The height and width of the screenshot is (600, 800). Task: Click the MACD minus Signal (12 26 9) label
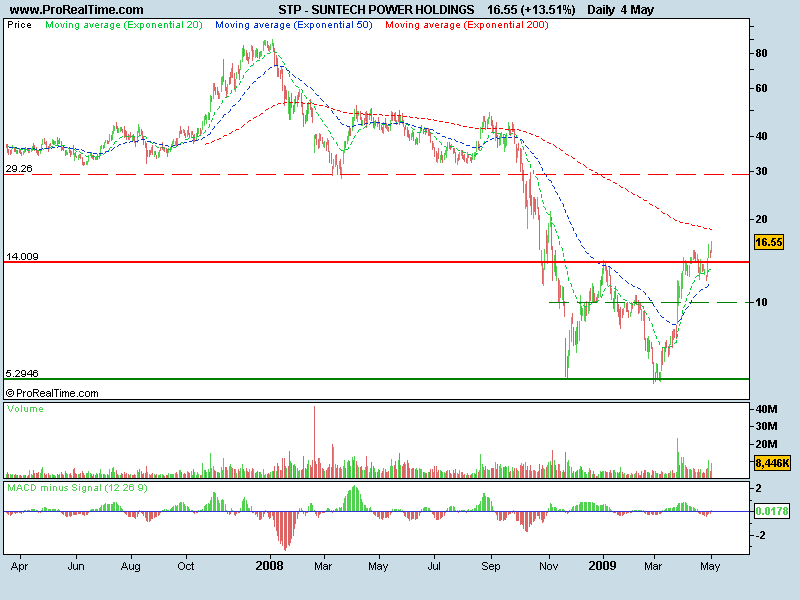coord(78,488)
